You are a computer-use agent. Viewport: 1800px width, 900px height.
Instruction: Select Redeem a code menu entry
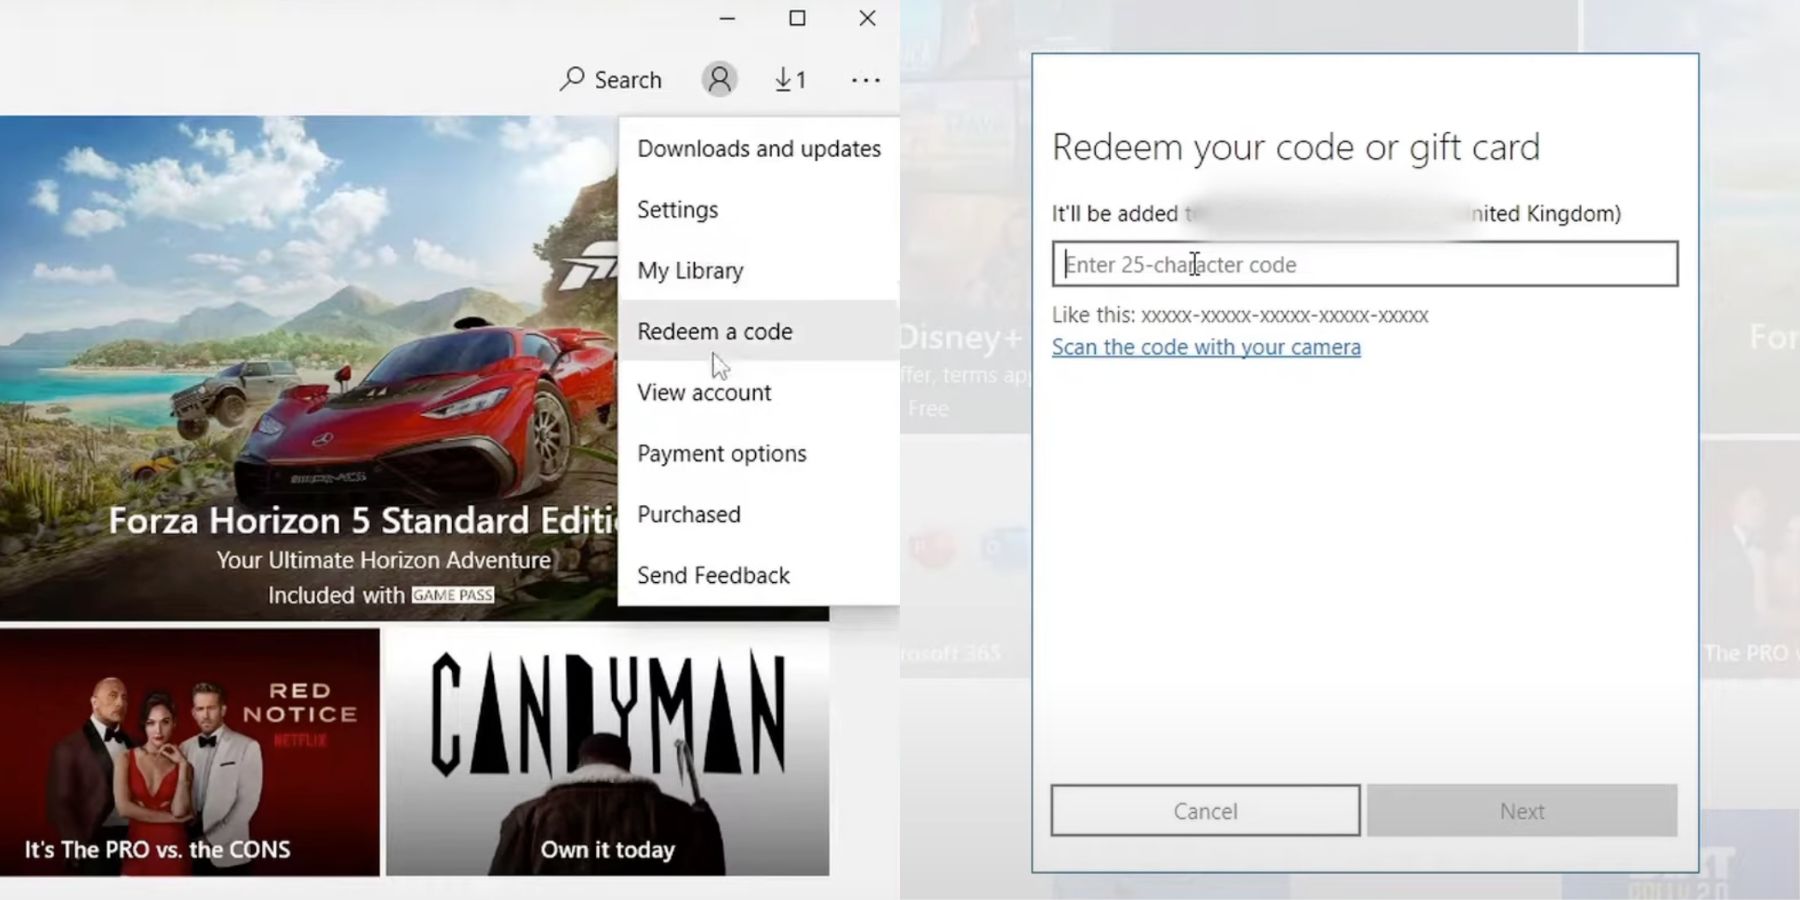click(x=759, y=331)
